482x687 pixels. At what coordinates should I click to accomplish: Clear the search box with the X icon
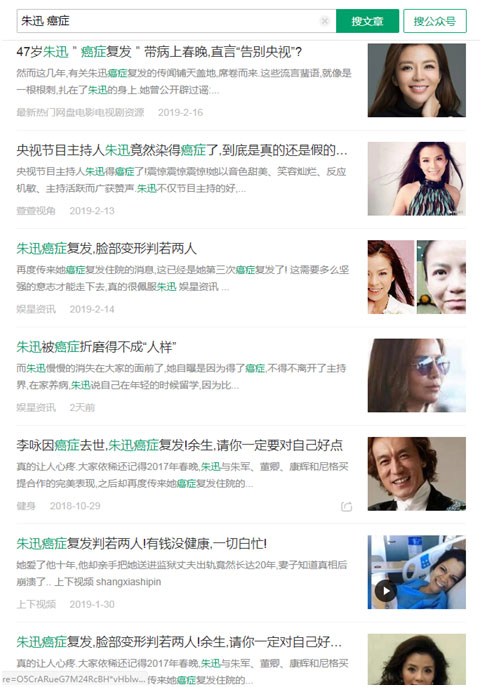(324, 21)
